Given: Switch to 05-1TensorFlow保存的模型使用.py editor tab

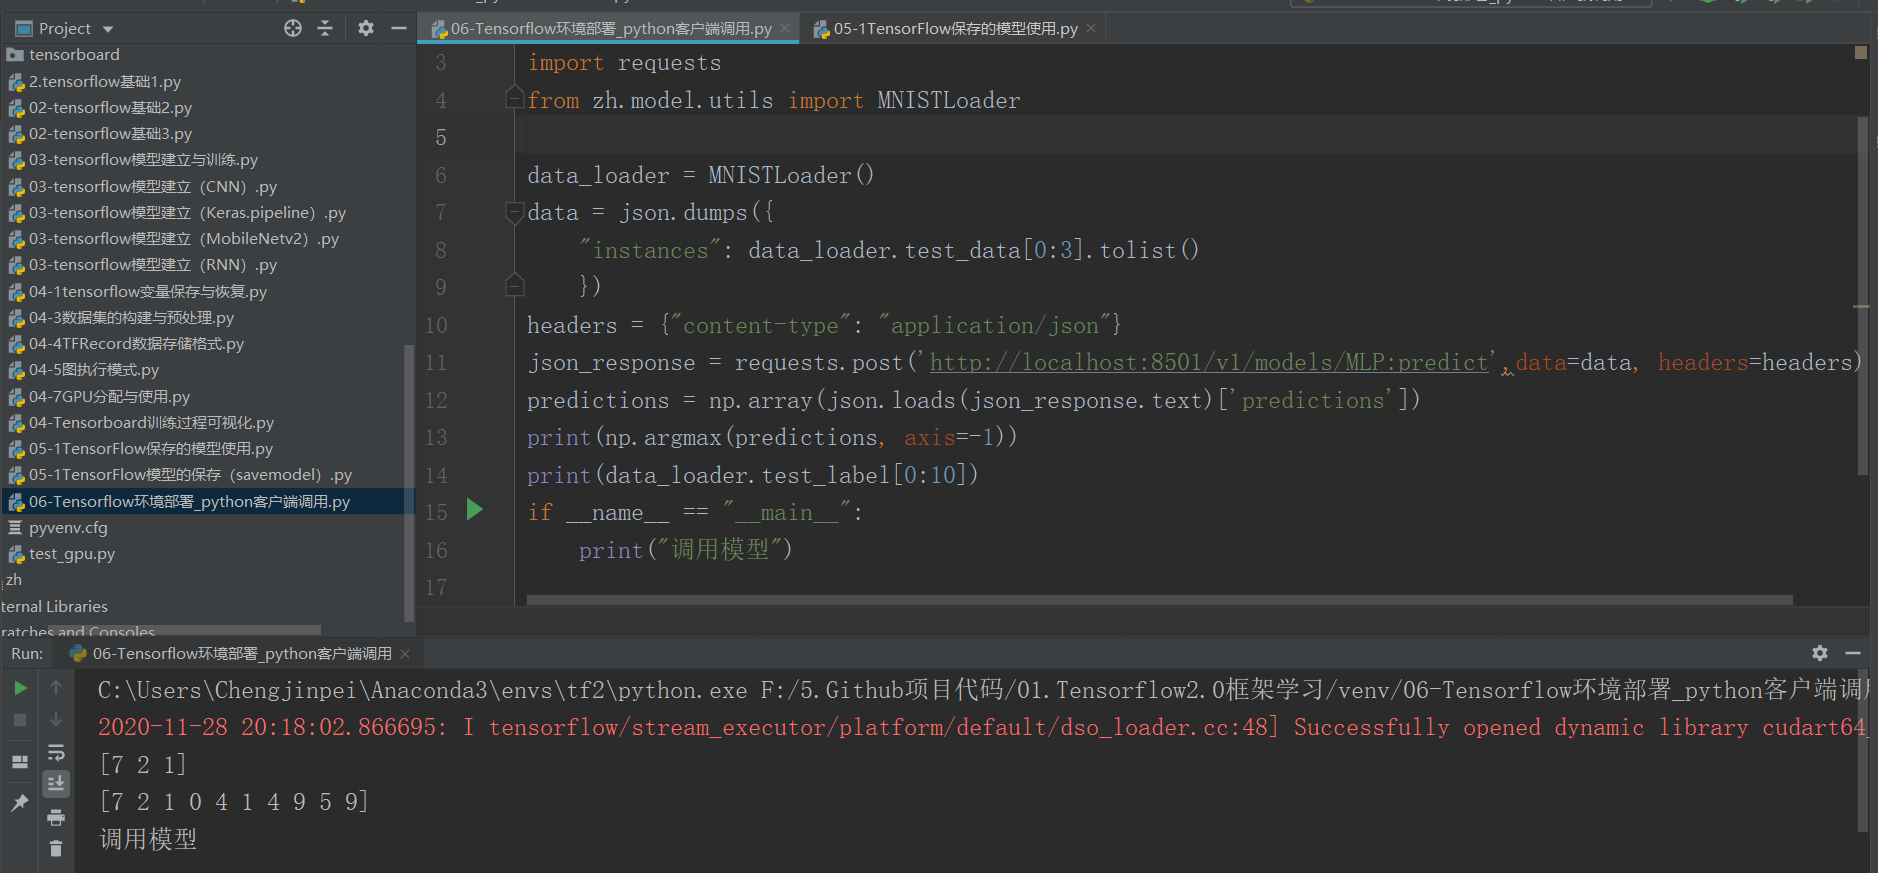Looking at the screenshot, I should coord(955,28).
